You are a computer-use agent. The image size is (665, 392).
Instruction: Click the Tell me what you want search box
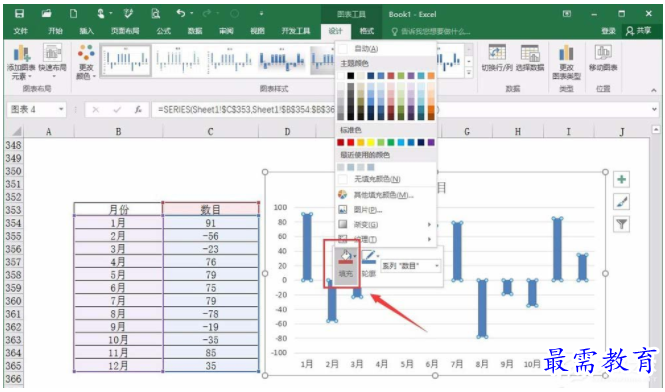pyautogui.click(x=430, y=31)
